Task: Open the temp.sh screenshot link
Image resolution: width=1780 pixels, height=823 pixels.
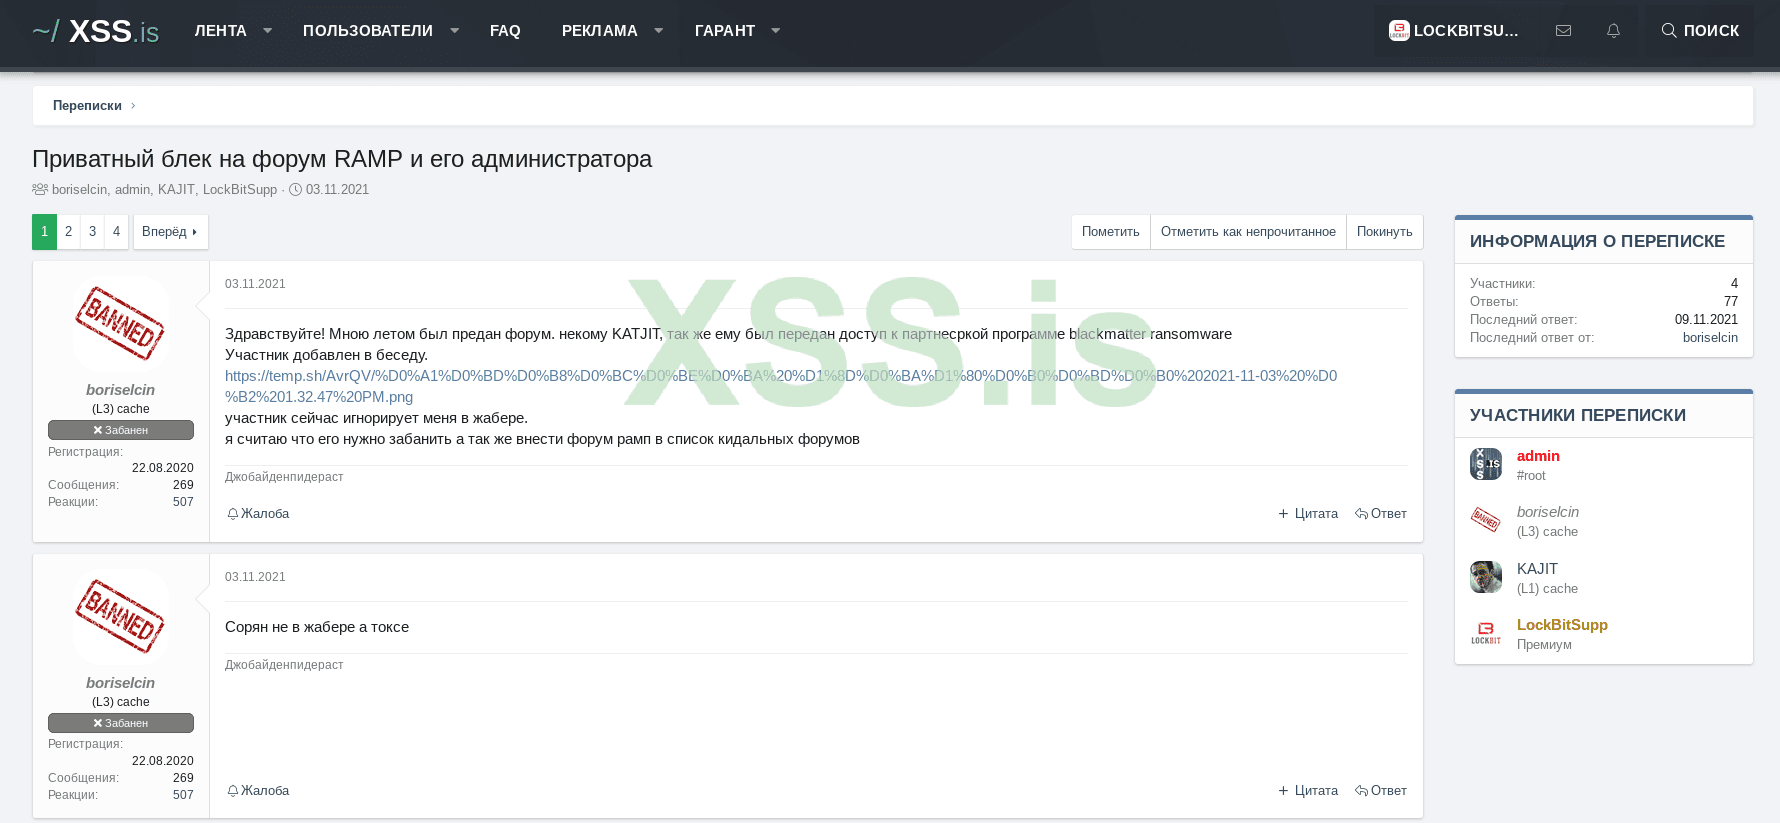Action: 781,386
